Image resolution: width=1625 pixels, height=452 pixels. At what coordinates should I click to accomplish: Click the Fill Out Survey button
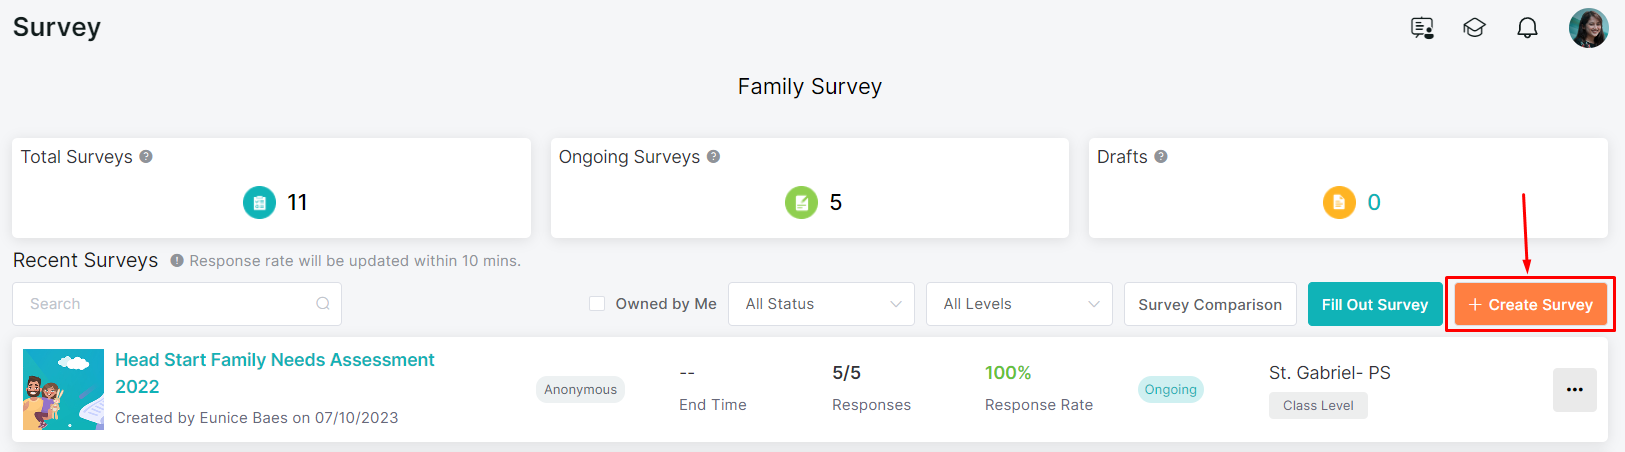[1374, 304]
